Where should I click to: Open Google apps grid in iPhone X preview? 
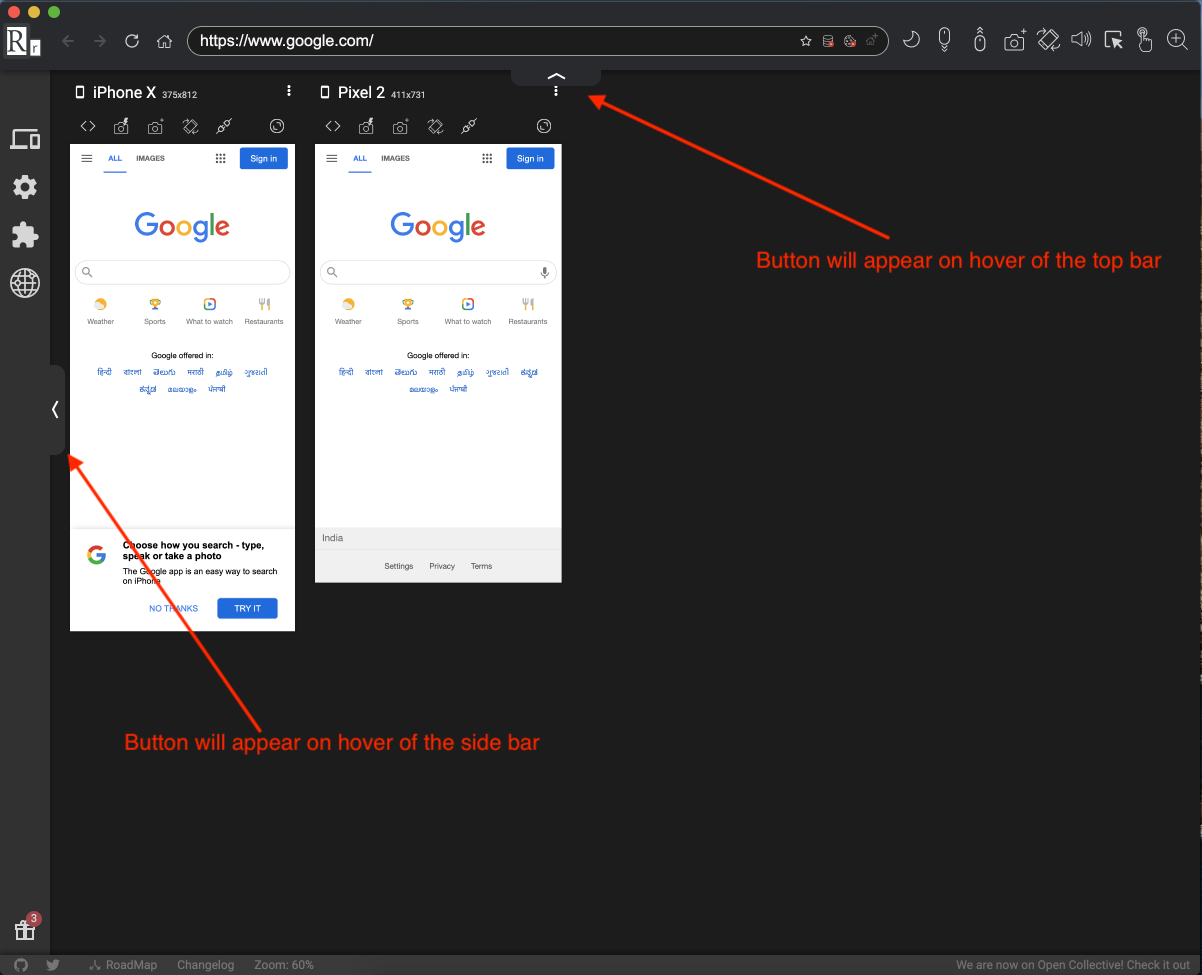point(221,158)
